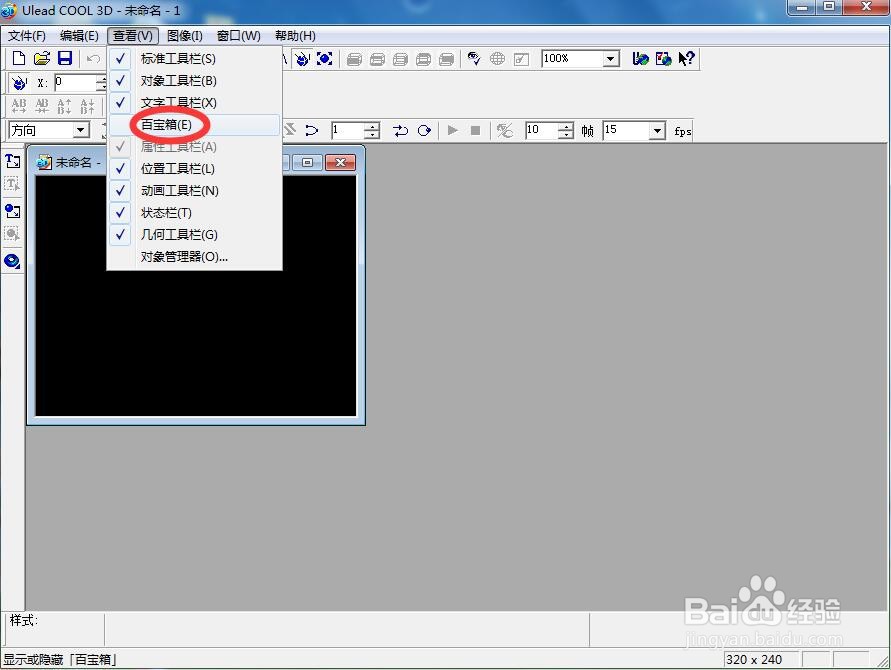Click the checkmark box icon left of zoom
Screen dimensions: 891x670
point(521,59)
